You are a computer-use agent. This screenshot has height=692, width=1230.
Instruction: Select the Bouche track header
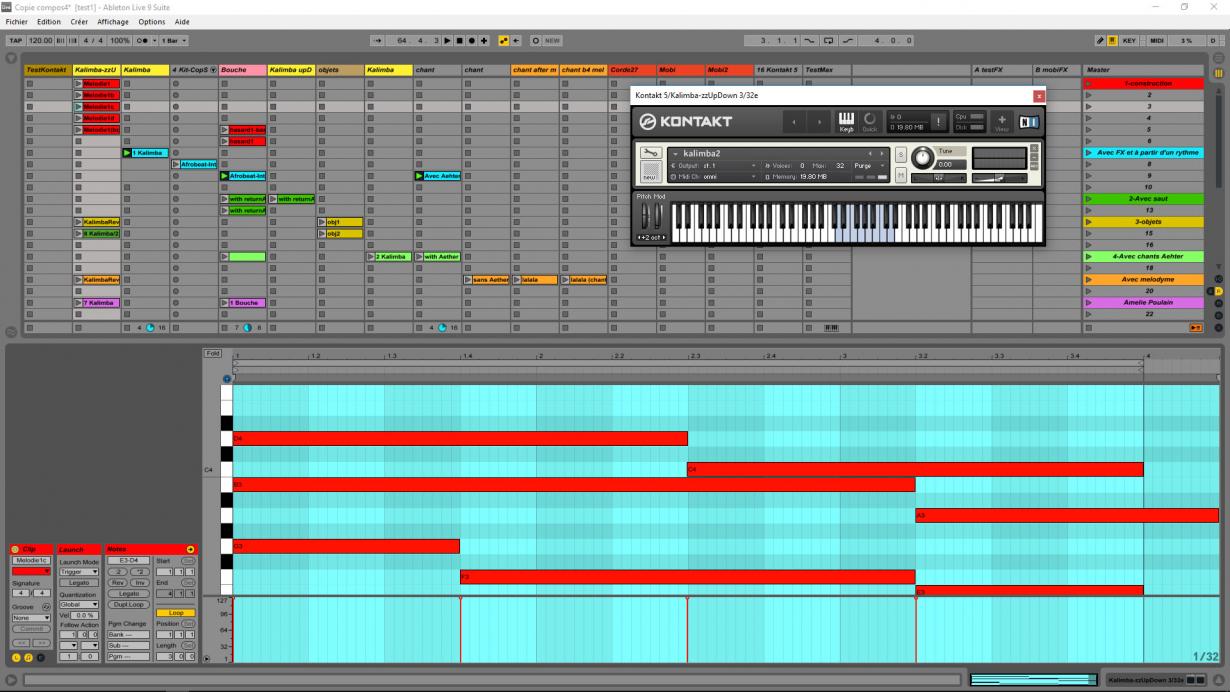(242, 70)
